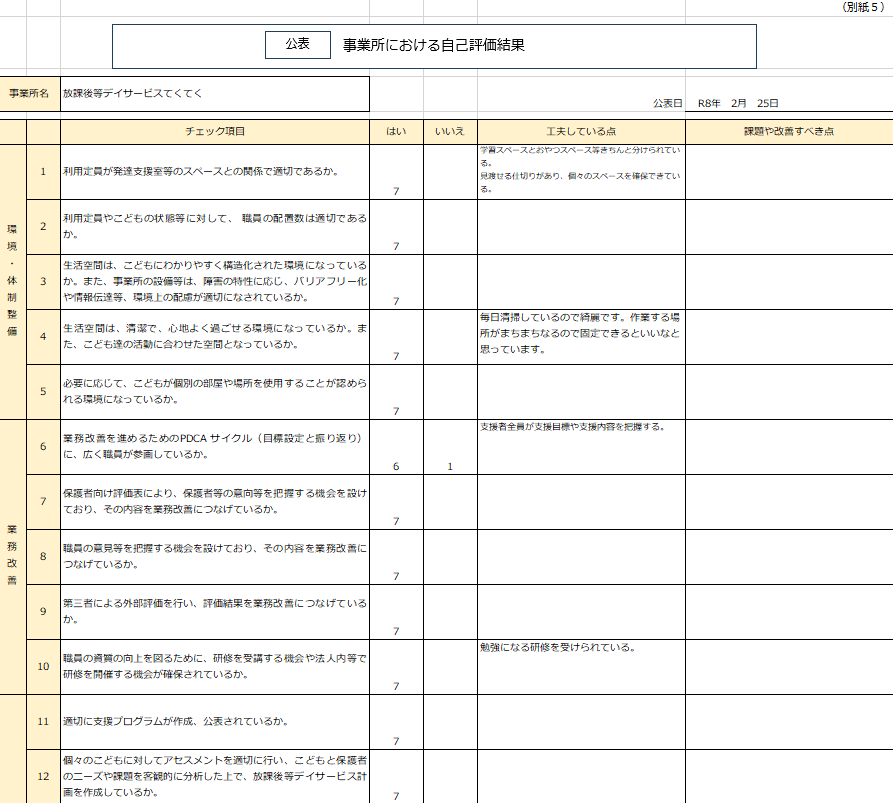Select the 事業所名 label cell
Viewport: 893px width, 803px height.
(30, 93)
